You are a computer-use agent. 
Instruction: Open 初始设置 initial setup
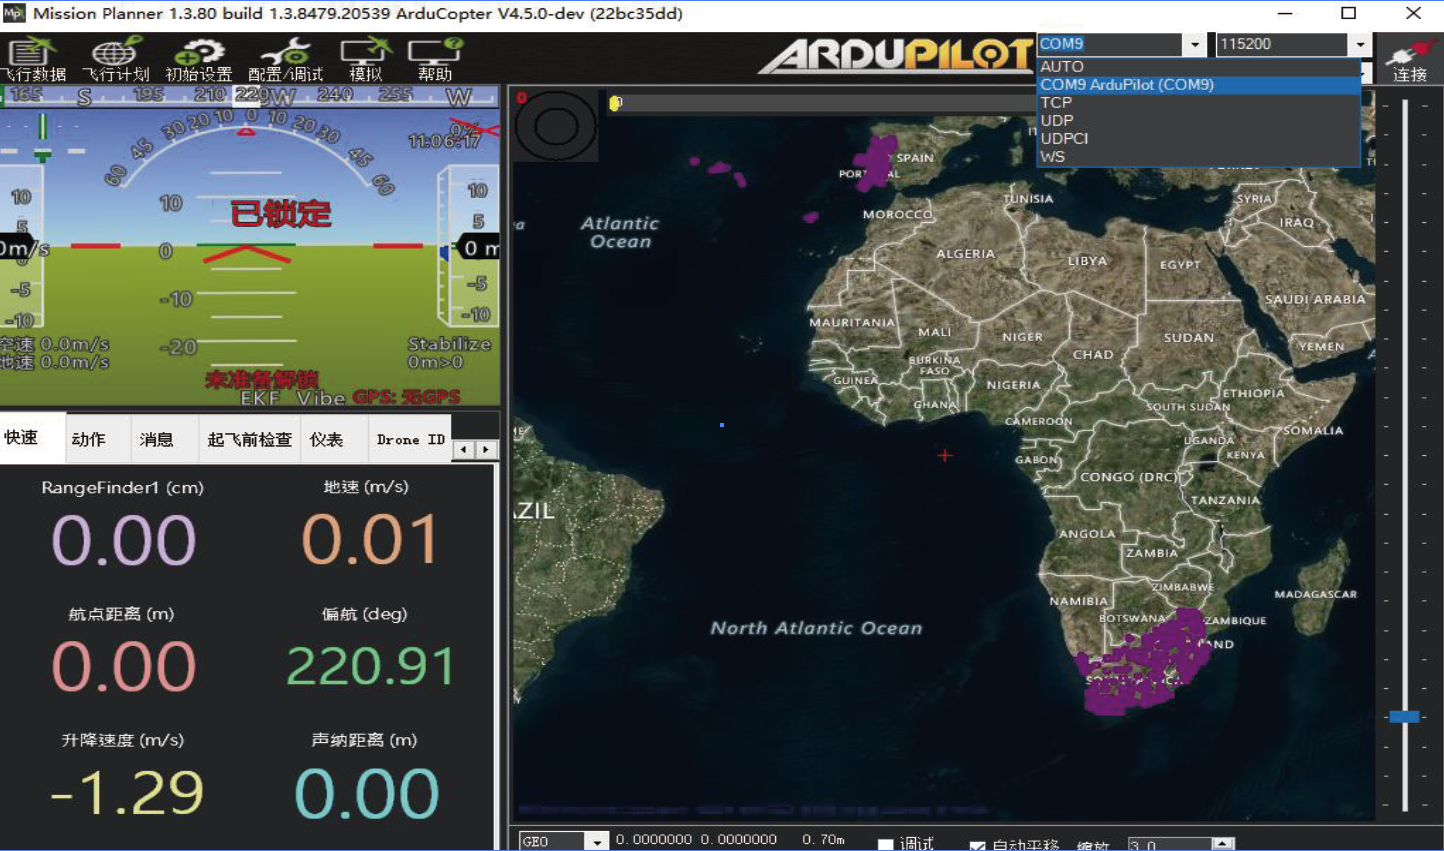pos(199,59)
